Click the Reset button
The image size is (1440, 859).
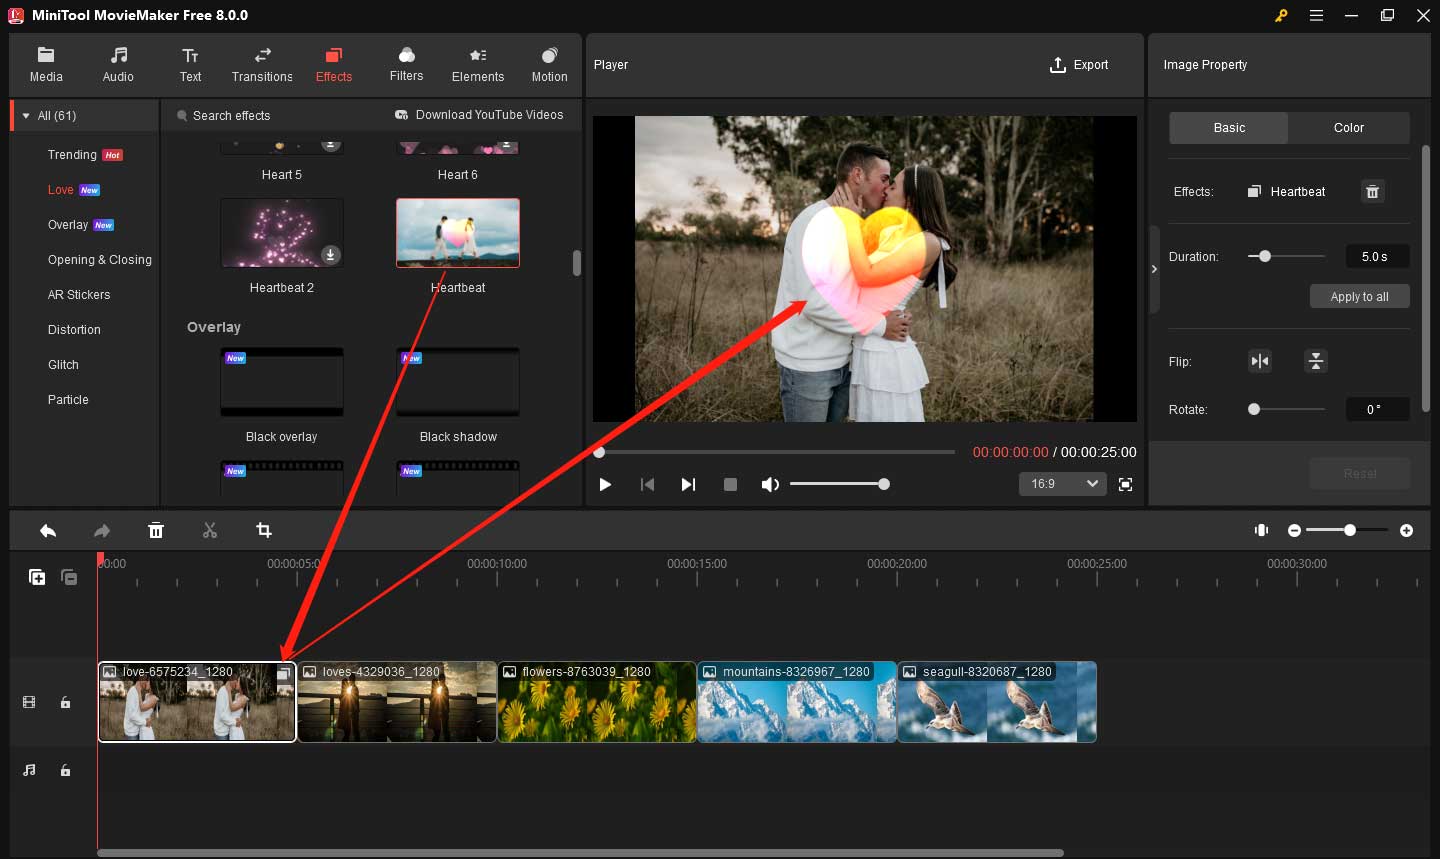tap(1360, 473)
